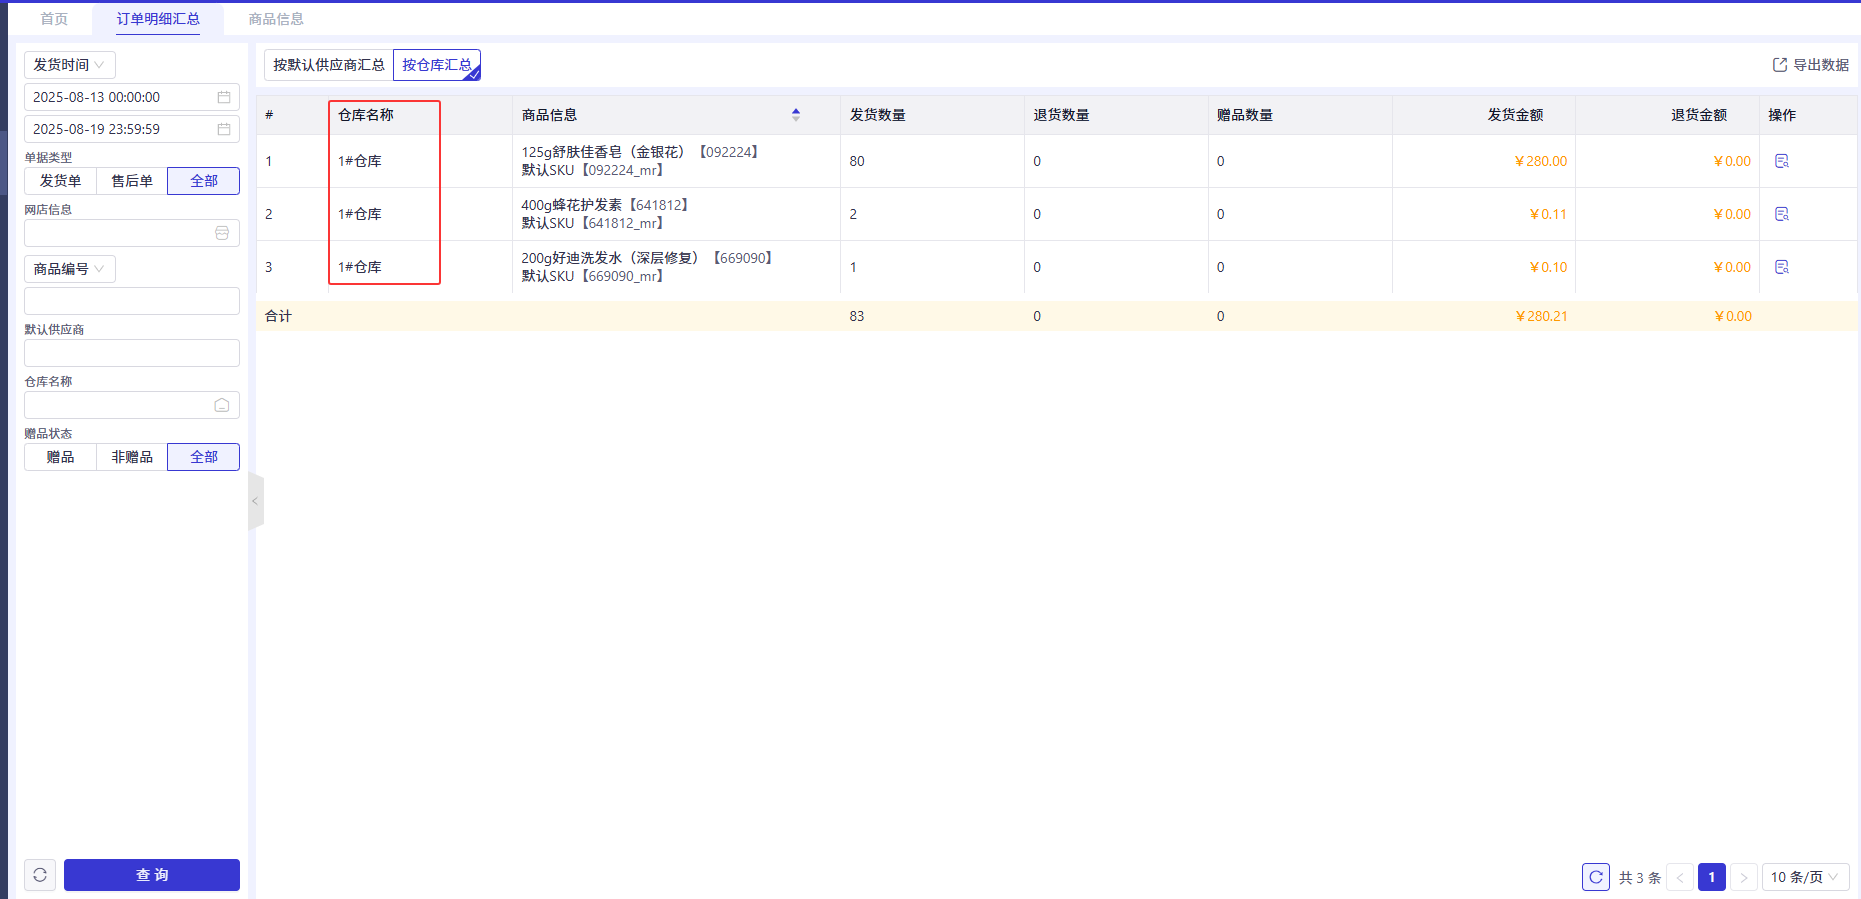
Task: Select the 赠品 gift status
Action: (60, 457)
